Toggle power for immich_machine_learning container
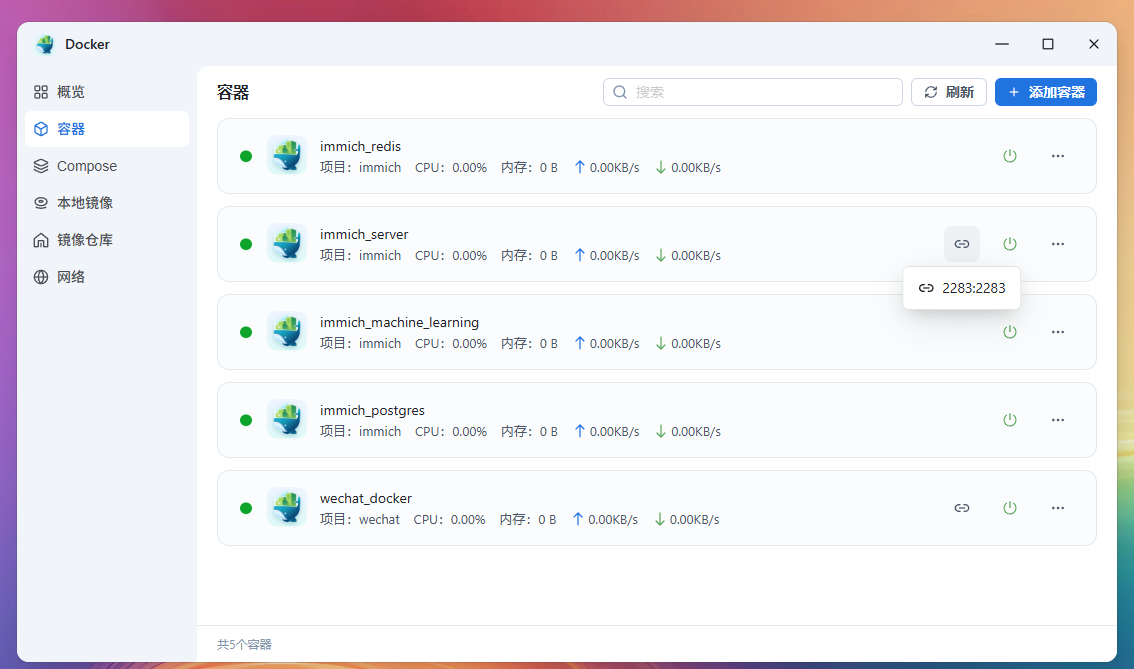The image size is (1134, 669). (1010, 332)
